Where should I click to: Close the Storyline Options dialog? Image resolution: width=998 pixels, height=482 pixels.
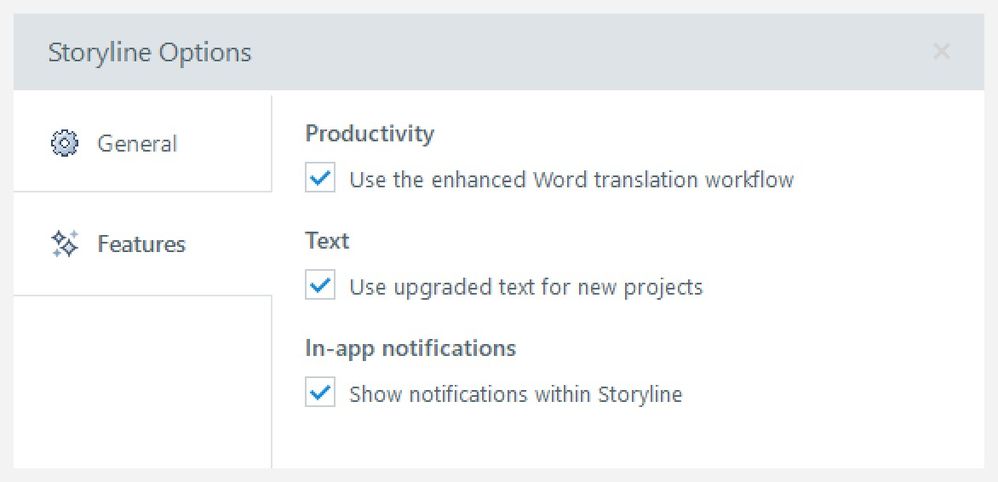click(941, 52)
